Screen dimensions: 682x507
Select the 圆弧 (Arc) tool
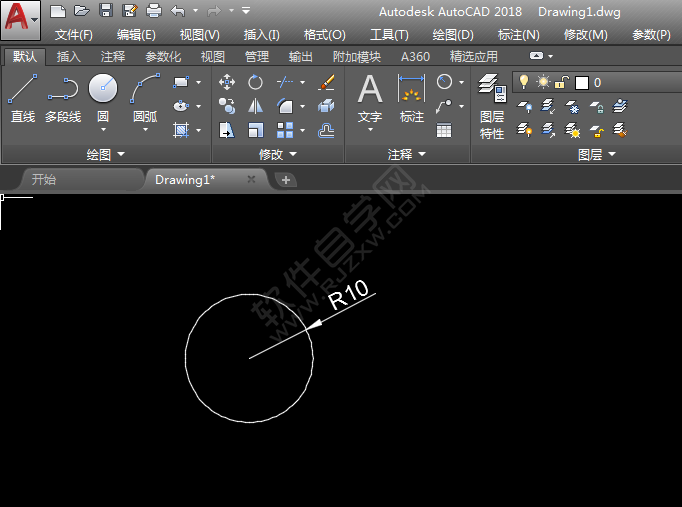coord(145,98)
